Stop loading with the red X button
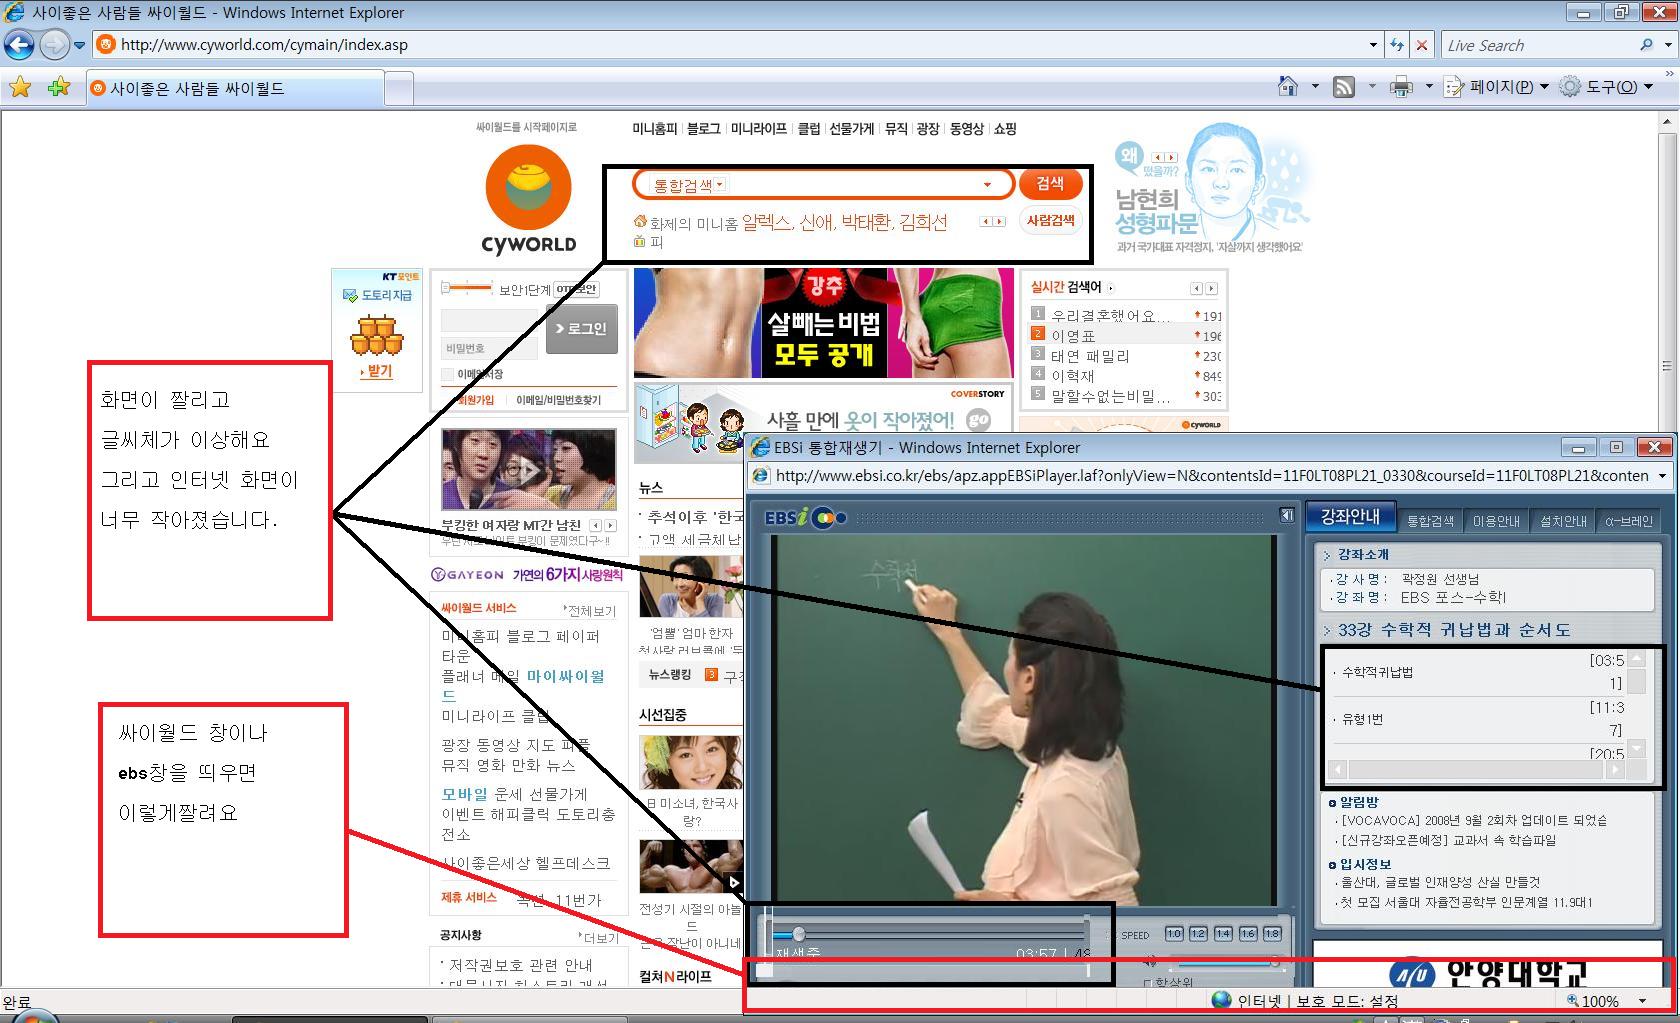Screen dimensions: 1680x1023 [1422, 45]
